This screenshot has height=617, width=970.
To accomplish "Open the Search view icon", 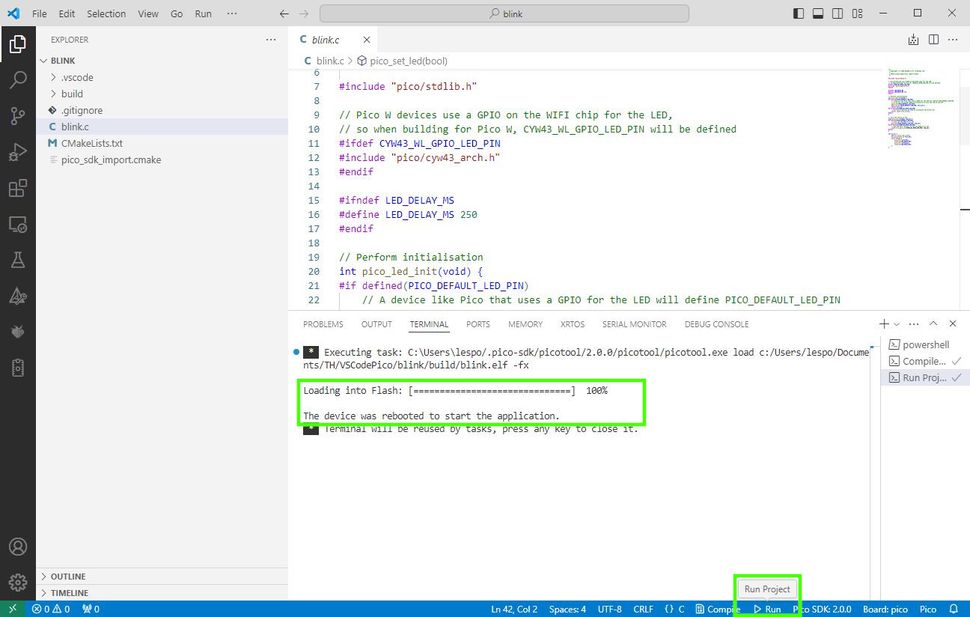I will click(x=18, y=80).
